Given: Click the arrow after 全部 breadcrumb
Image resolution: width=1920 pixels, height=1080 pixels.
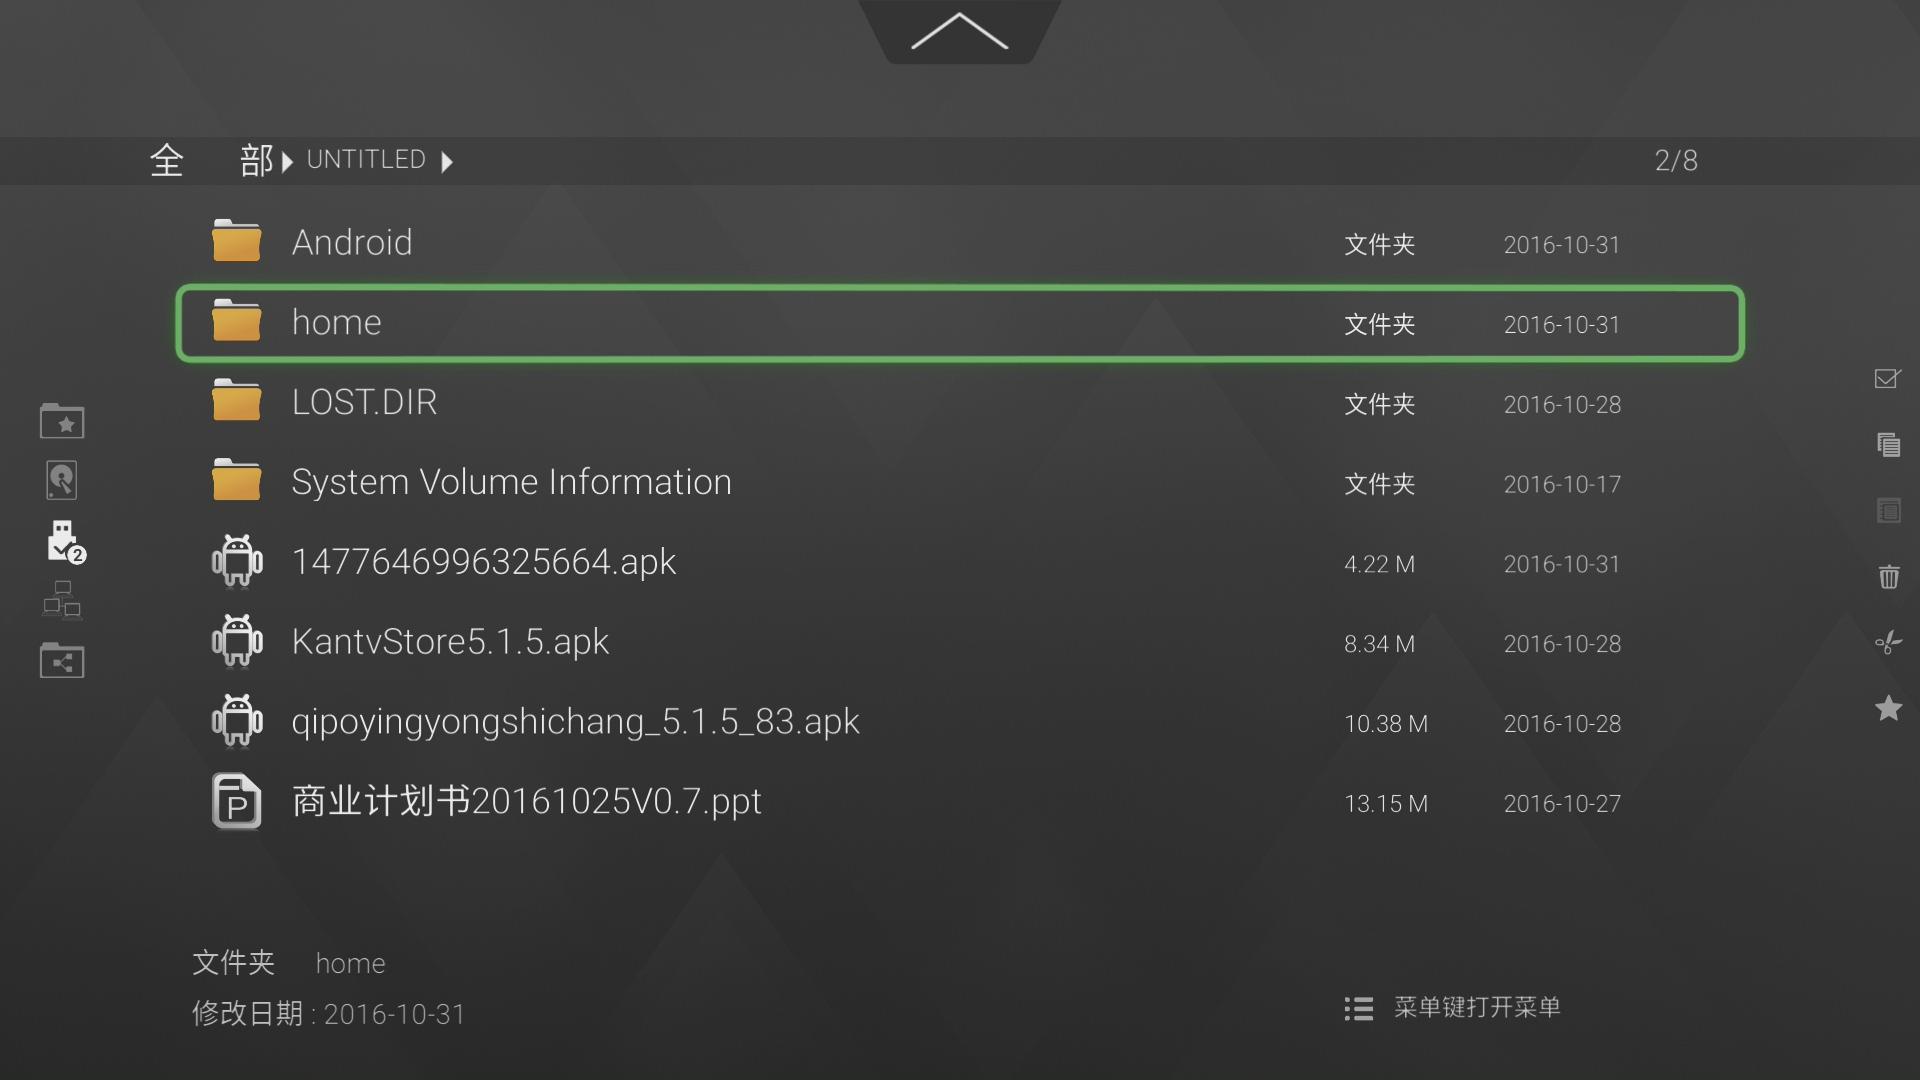Looking at the screenshot, I should click(x=287, y=162).
